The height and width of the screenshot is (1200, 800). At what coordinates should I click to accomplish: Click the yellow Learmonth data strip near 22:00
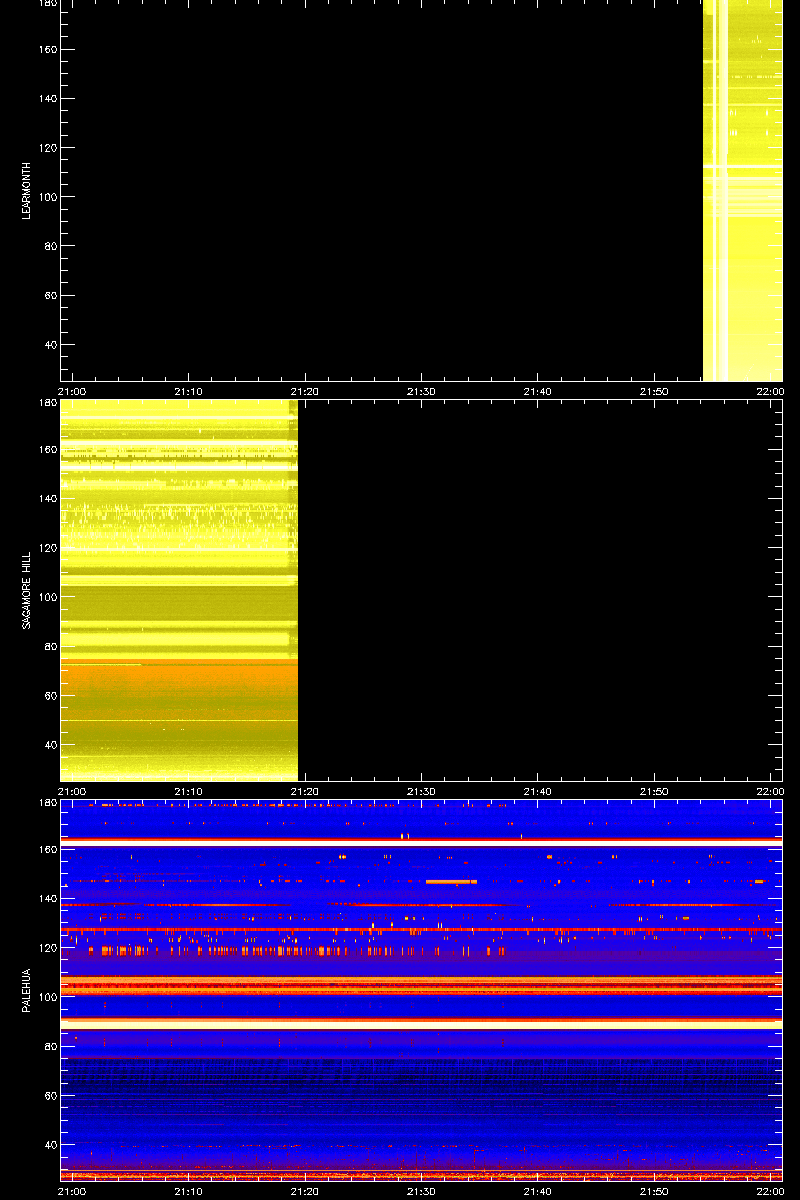pyautogui.click(x=743, y=191)
